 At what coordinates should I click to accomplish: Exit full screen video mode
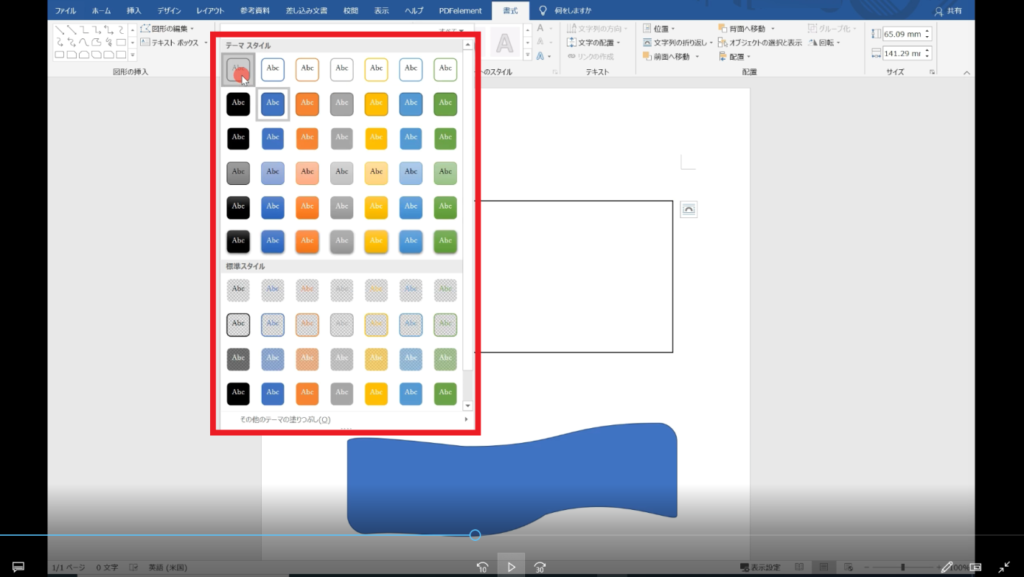1004,567
